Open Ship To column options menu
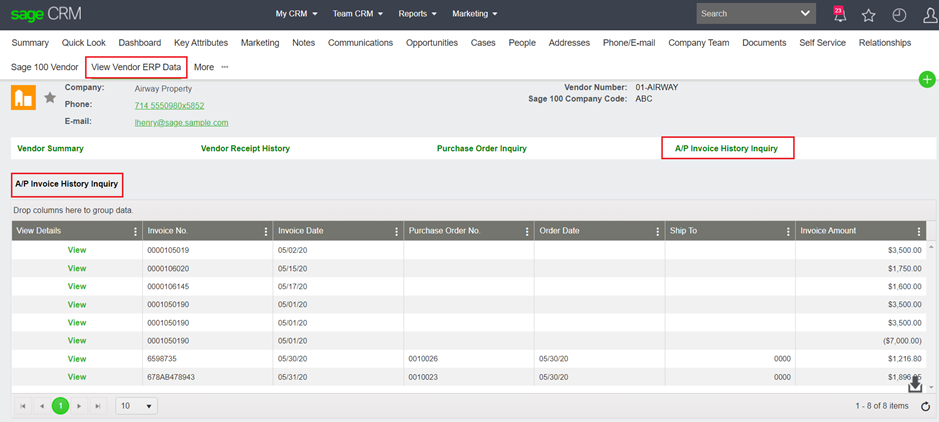This screenshot has height=422, width=939. [789, 232]
